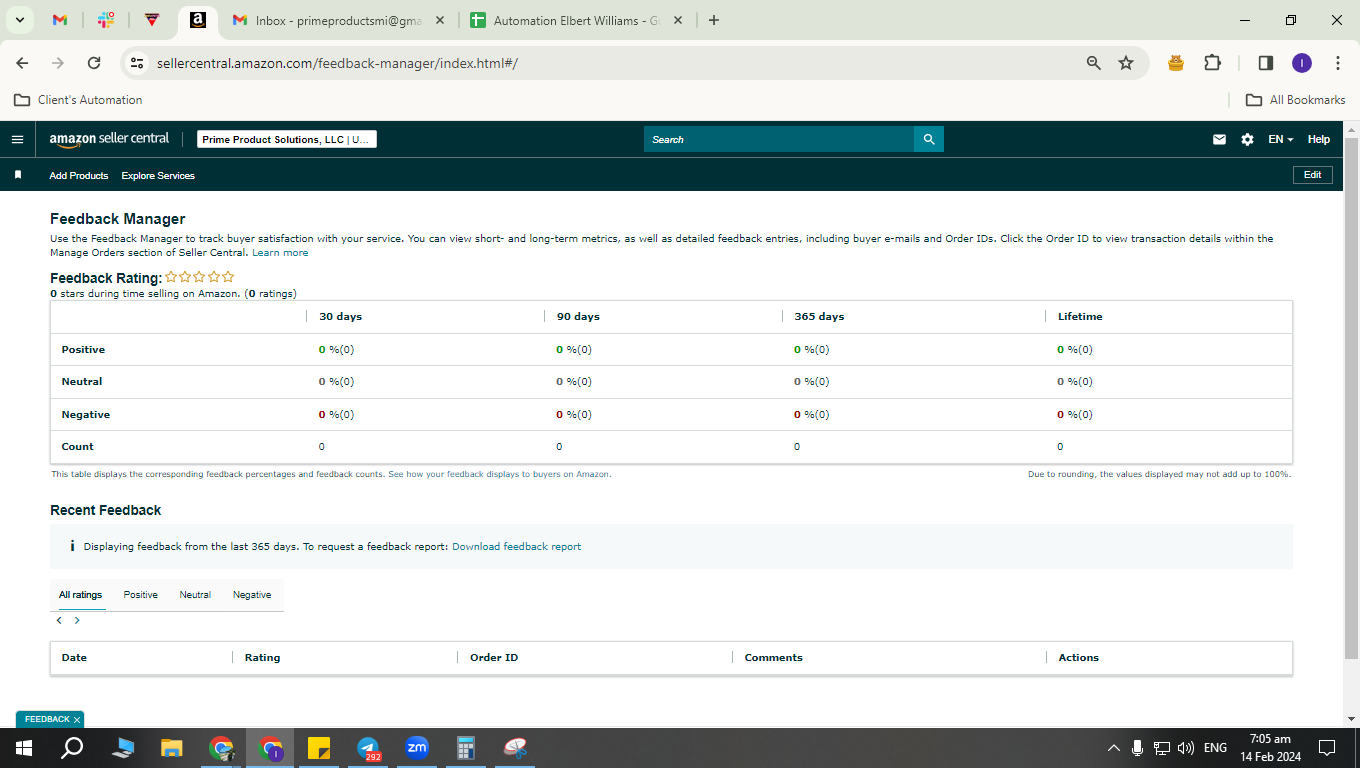Open 'See how your feedback displays' link
Viewport: 1360px width, 768px height.
pyautogui.click(x=499, y=474)
